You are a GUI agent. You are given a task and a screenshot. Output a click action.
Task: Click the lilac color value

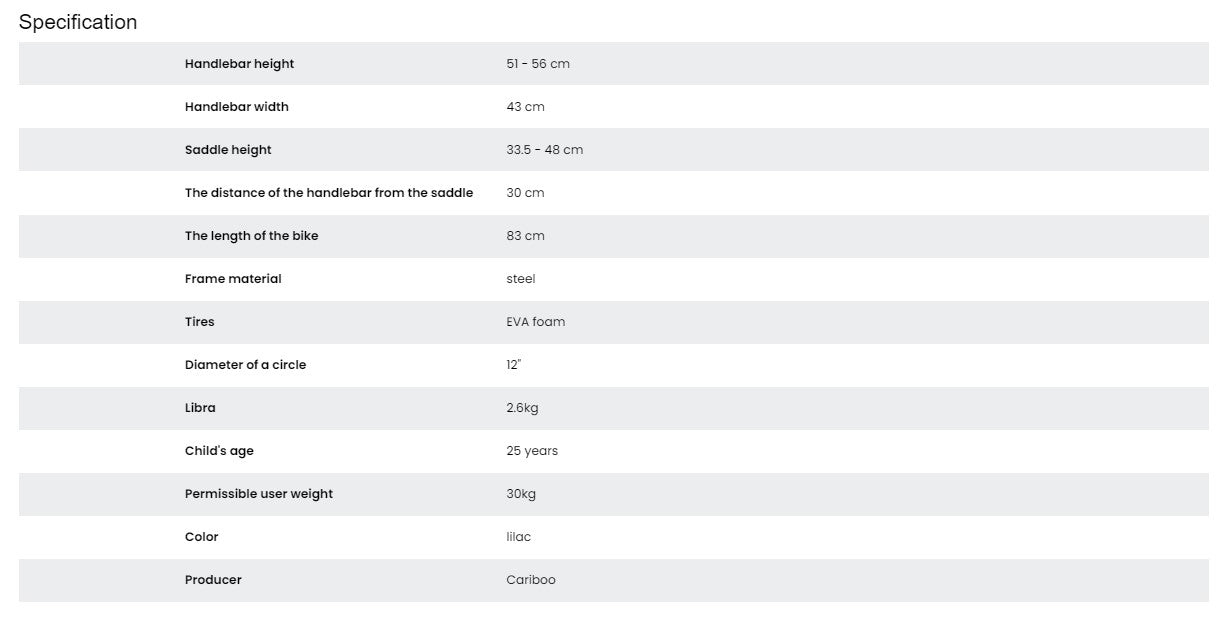pos(518,537)
